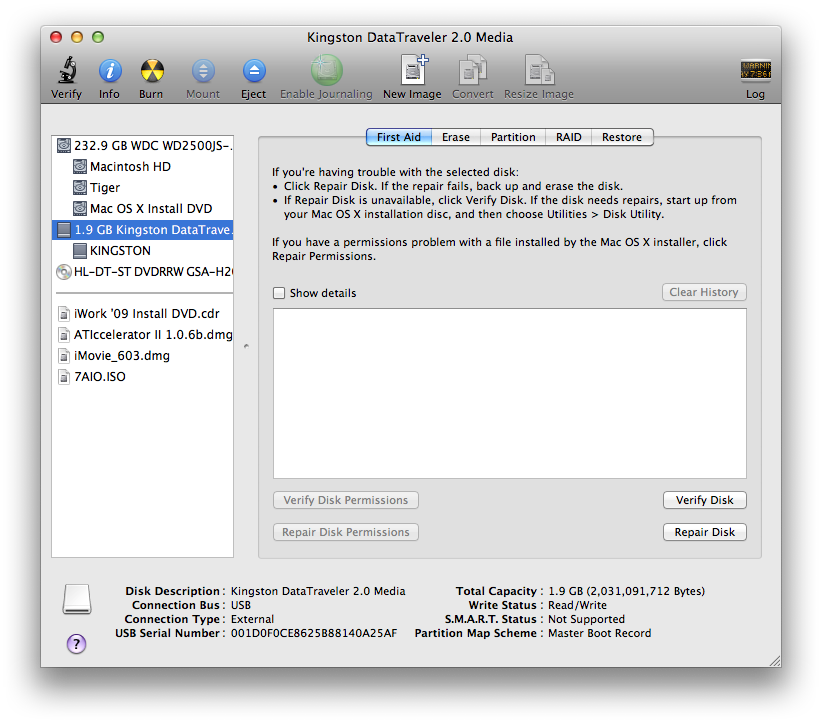Eject the selected disk using Eject icon
The height and width of the screenshot is (723, 822).
tap(254, 71)
